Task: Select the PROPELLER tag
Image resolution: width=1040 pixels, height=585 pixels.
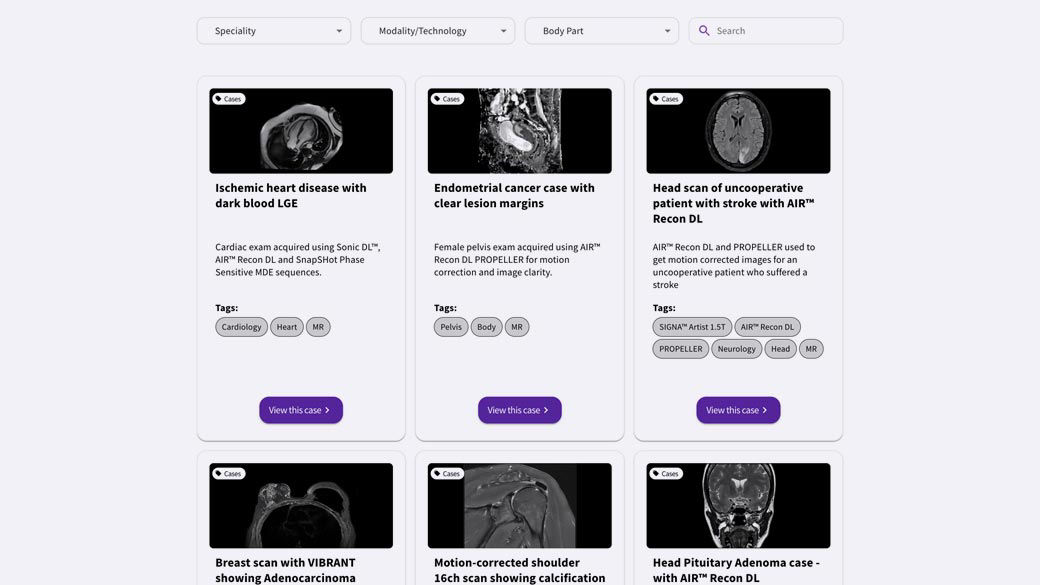Action: click(681, 349)
